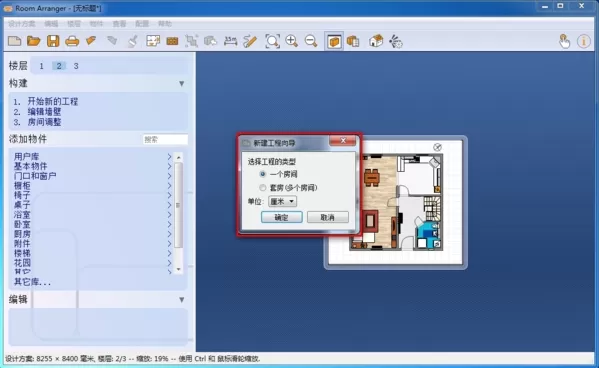The height and width of the screenshot is (368, 599).
Task: Click the zoom out magnifier icon
Action: (311, 41)
